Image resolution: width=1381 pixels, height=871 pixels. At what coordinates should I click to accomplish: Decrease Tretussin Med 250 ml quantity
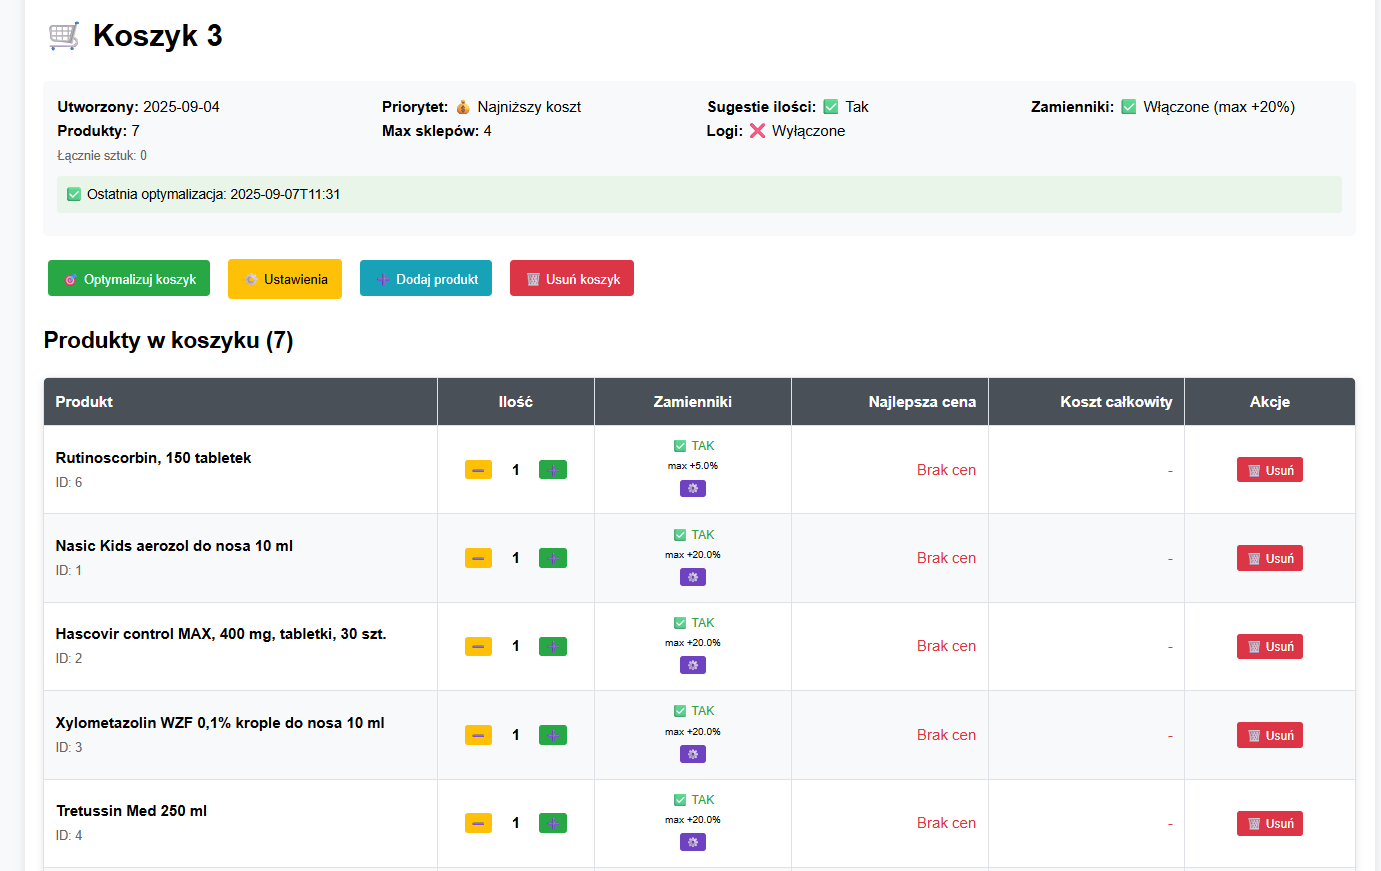coord(478,824)
